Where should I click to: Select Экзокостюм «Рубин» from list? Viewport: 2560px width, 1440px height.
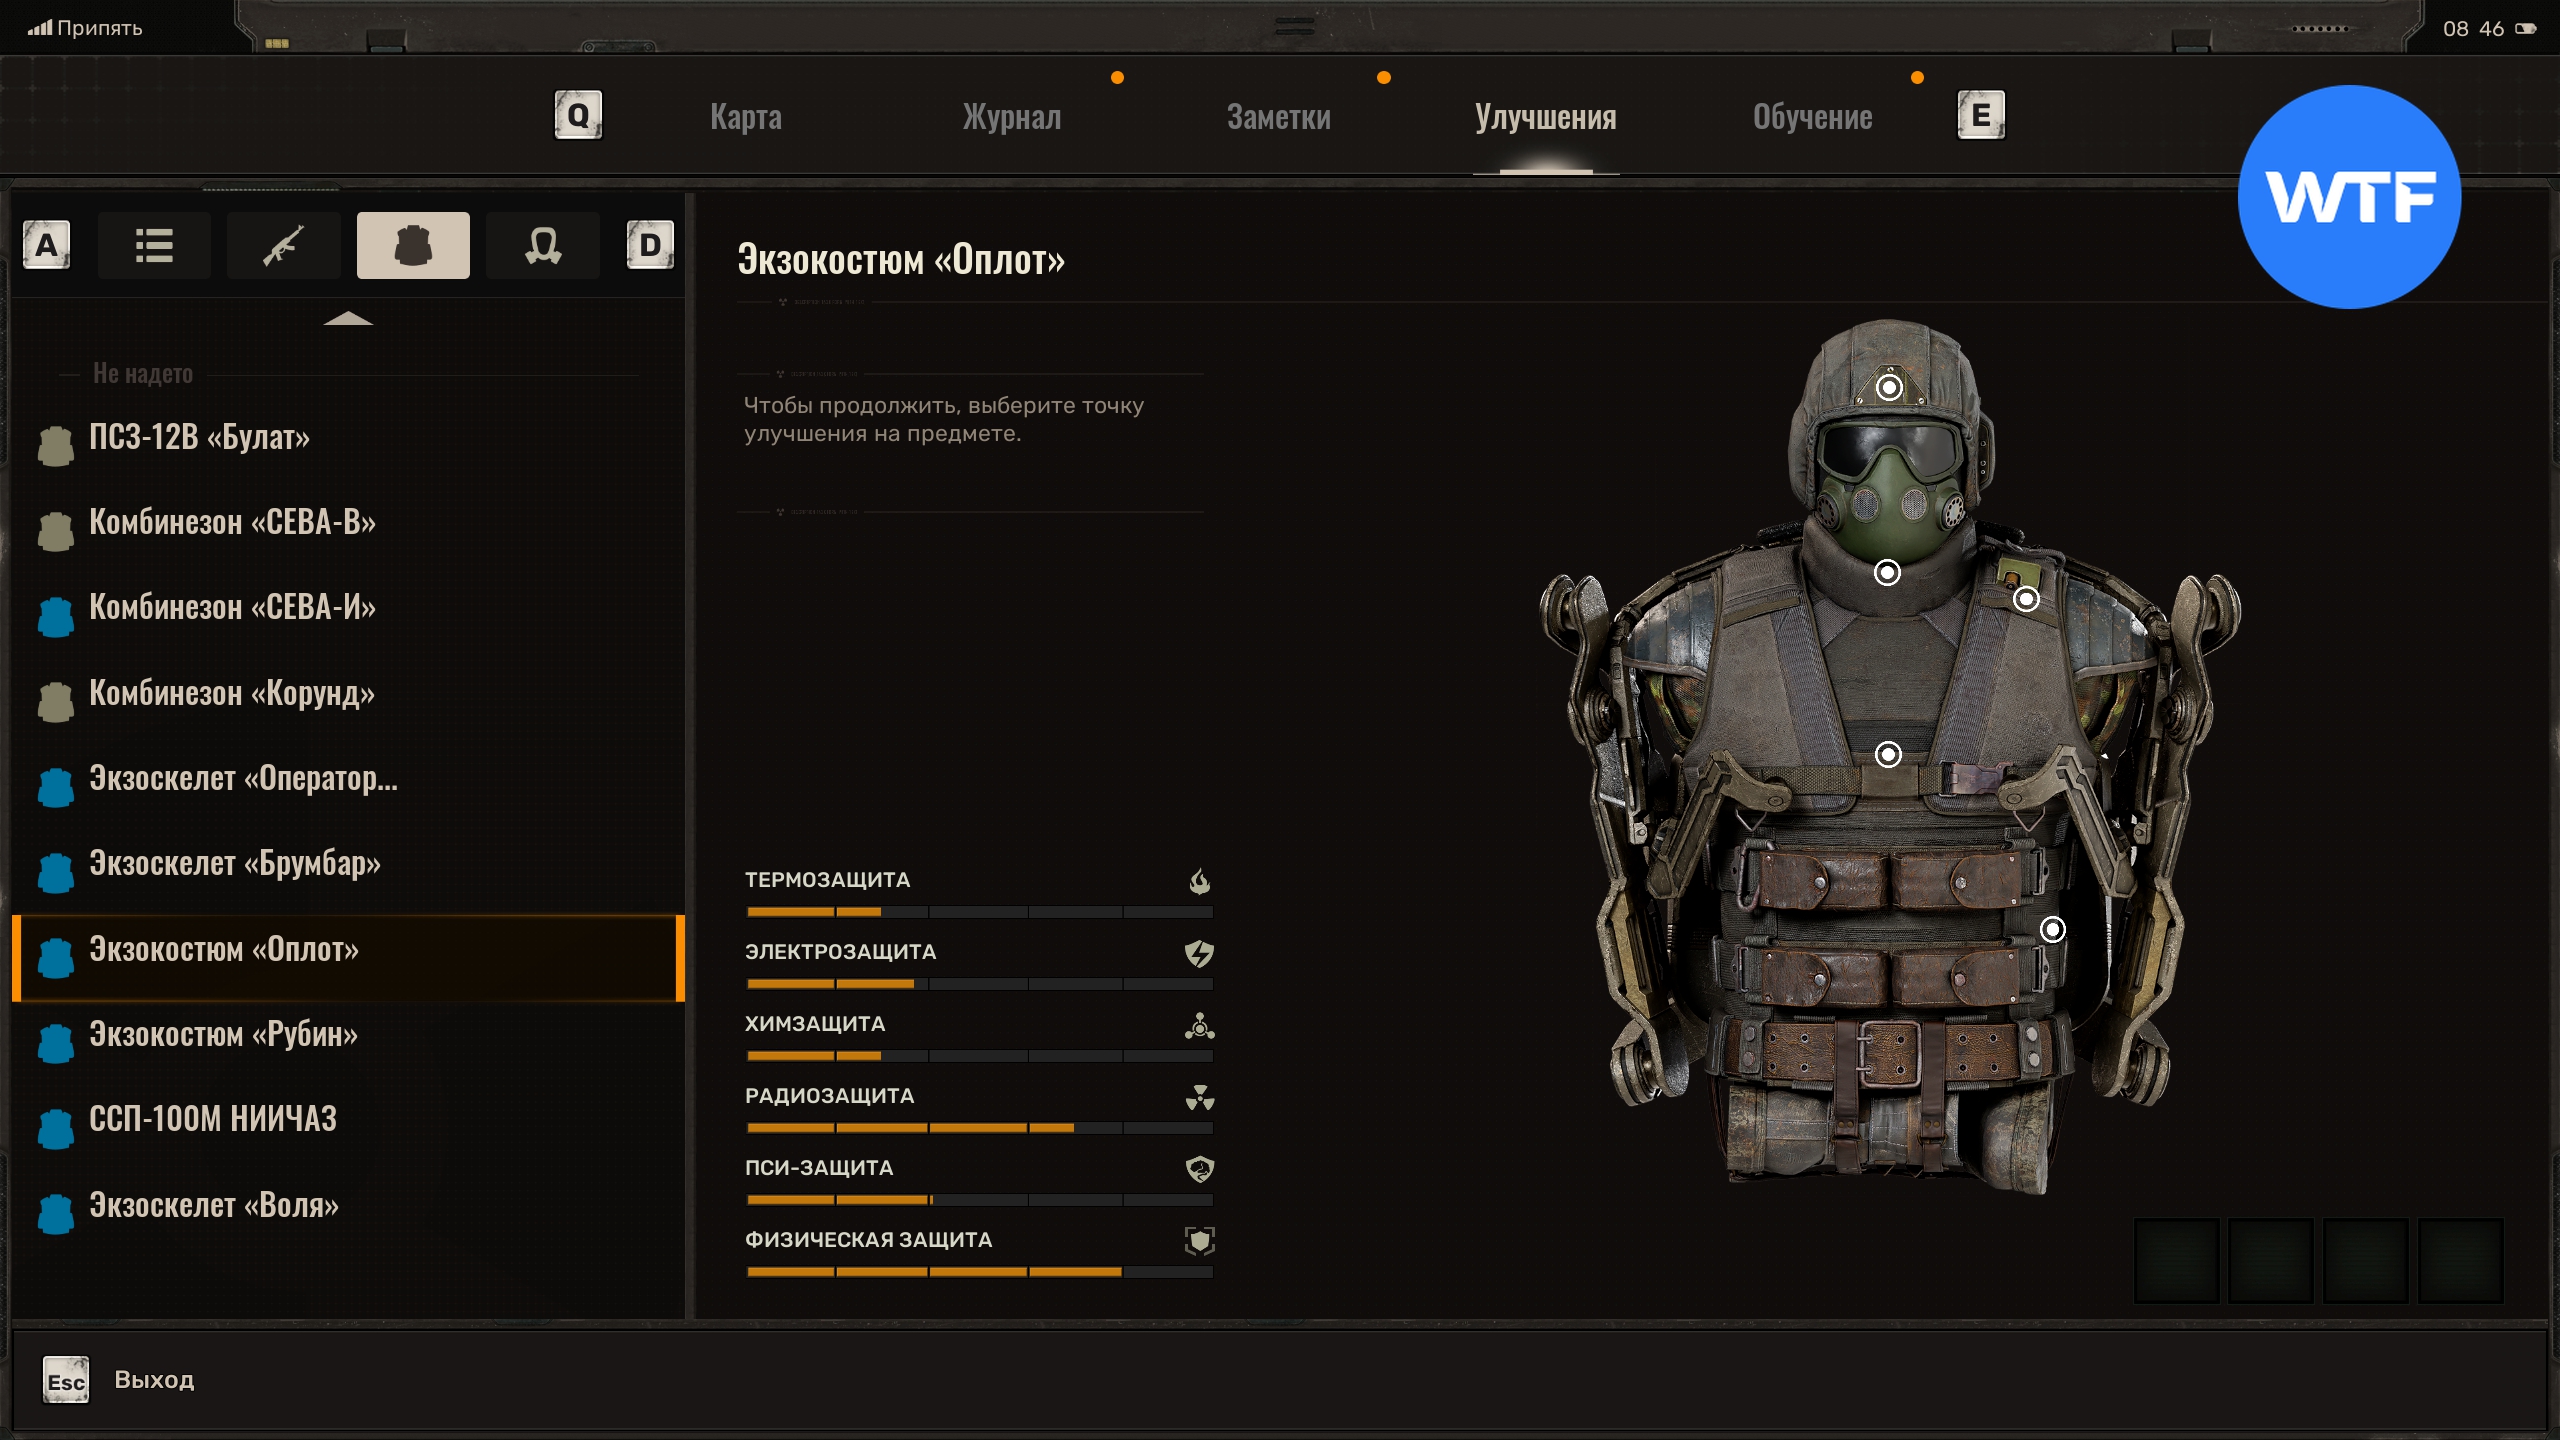coord(224,1034)
